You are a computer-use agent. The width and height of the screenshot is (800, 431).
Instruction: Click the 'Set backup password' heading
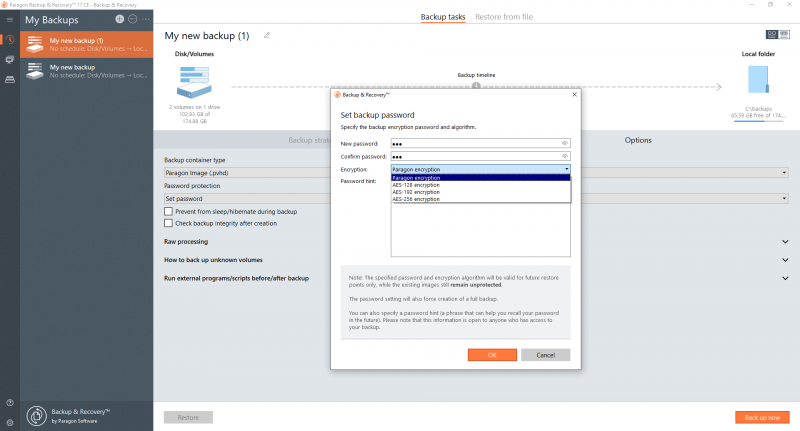tap(378, 115)
